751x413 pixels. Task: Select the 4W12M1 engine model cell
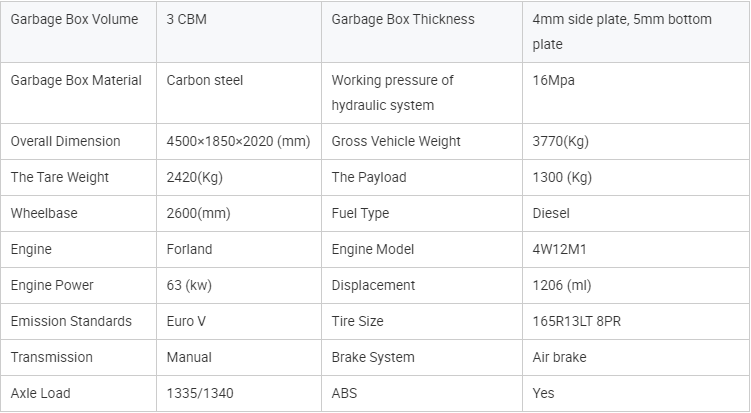coord(636,249)
